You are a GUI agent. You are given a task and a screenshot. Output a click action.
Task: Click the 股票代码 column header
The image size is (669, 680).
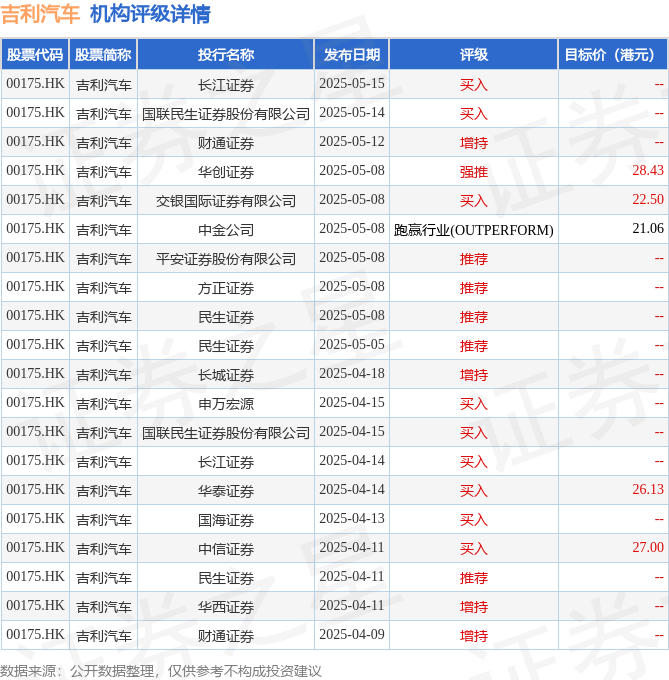pos(35,55)
